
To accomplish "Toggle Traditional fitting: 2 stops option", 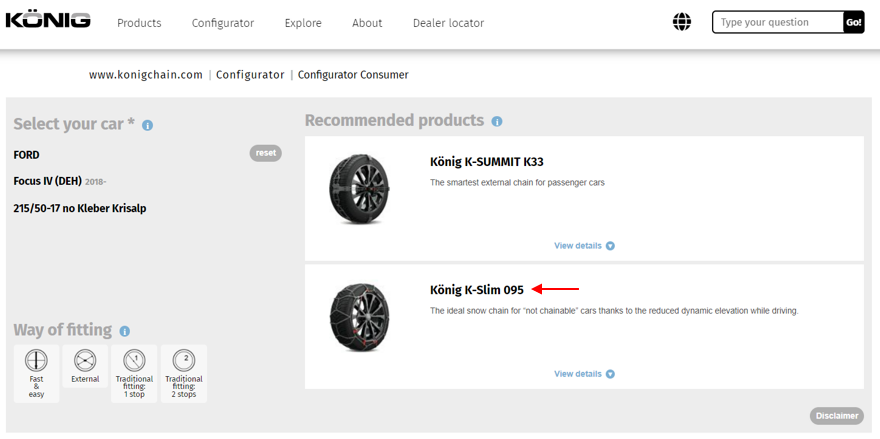I will pyautogui.click(x=183, y=373).
